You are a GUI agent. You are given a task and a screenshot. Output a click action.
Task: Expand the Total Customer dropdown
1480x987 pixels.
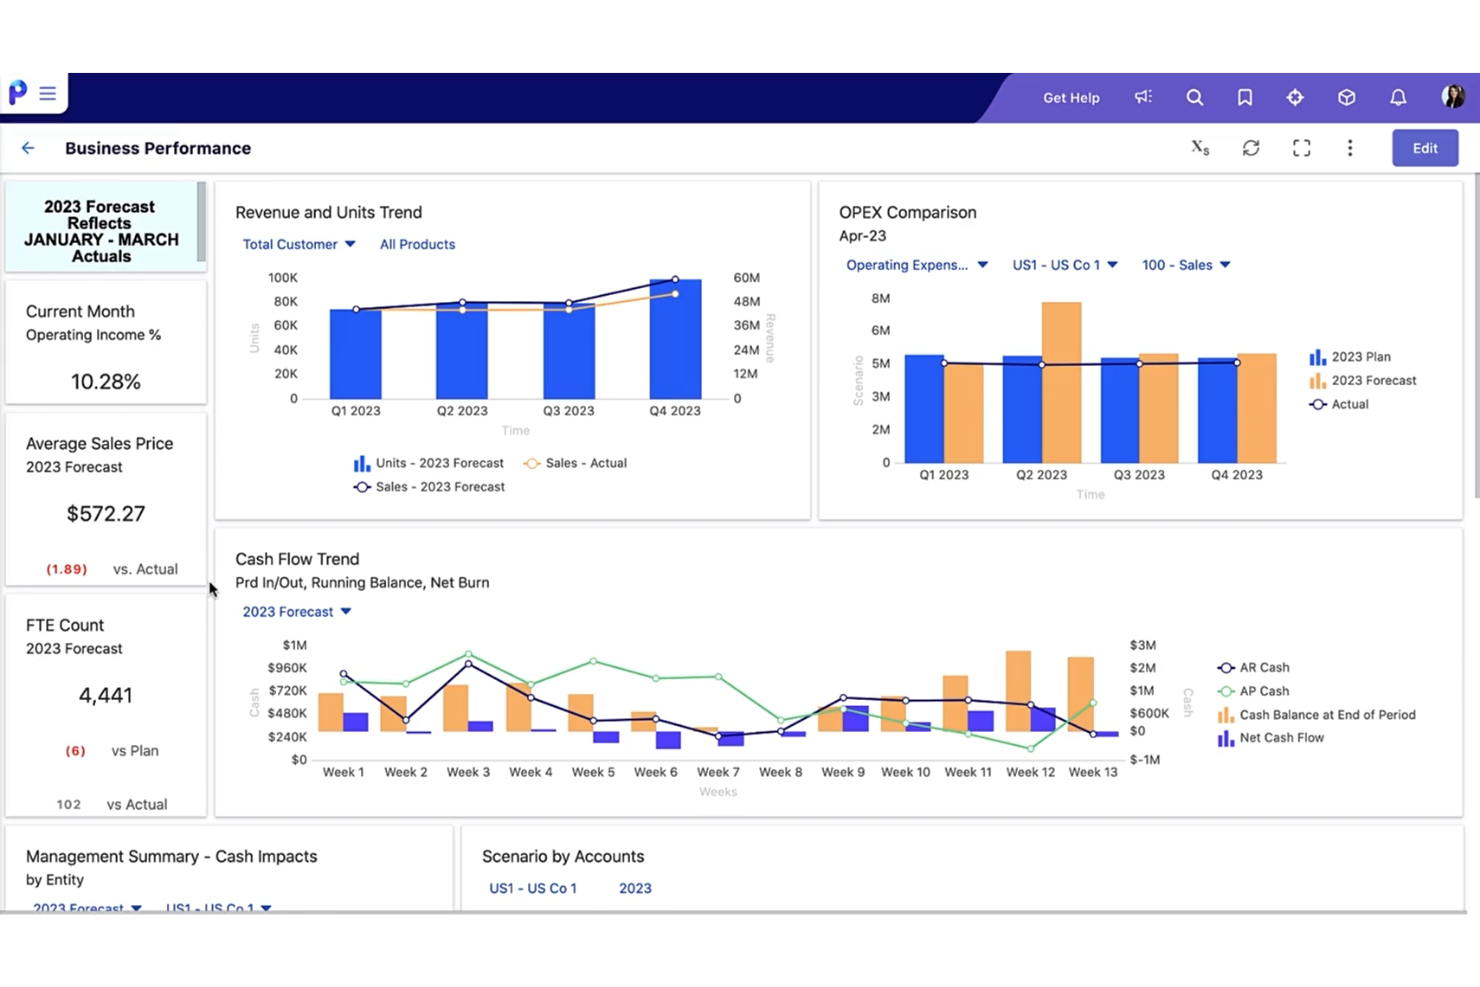pyautogui.click(x=299, y=244)
